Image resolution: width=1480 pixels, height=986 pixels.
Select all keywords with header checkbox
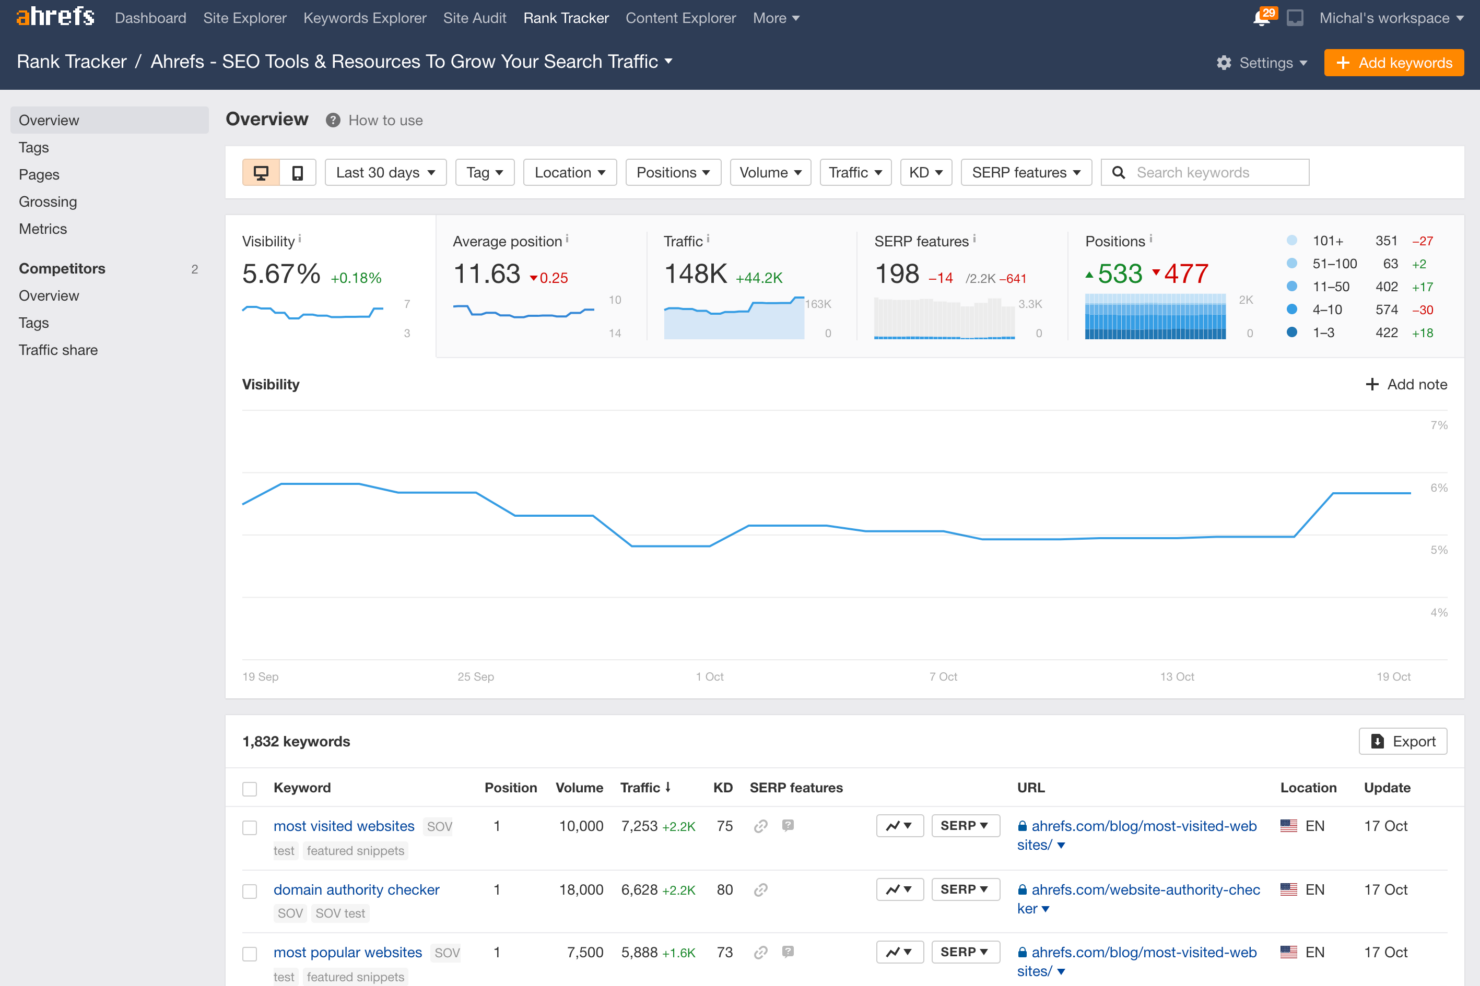(250, 789)
